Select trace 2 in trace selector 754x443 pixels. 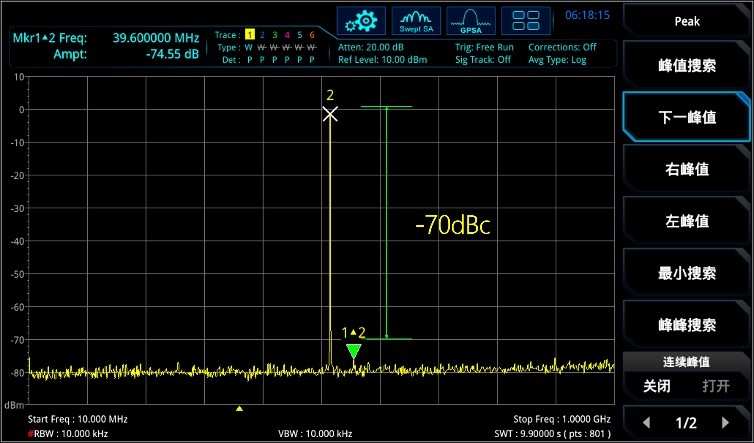point(262,35)
